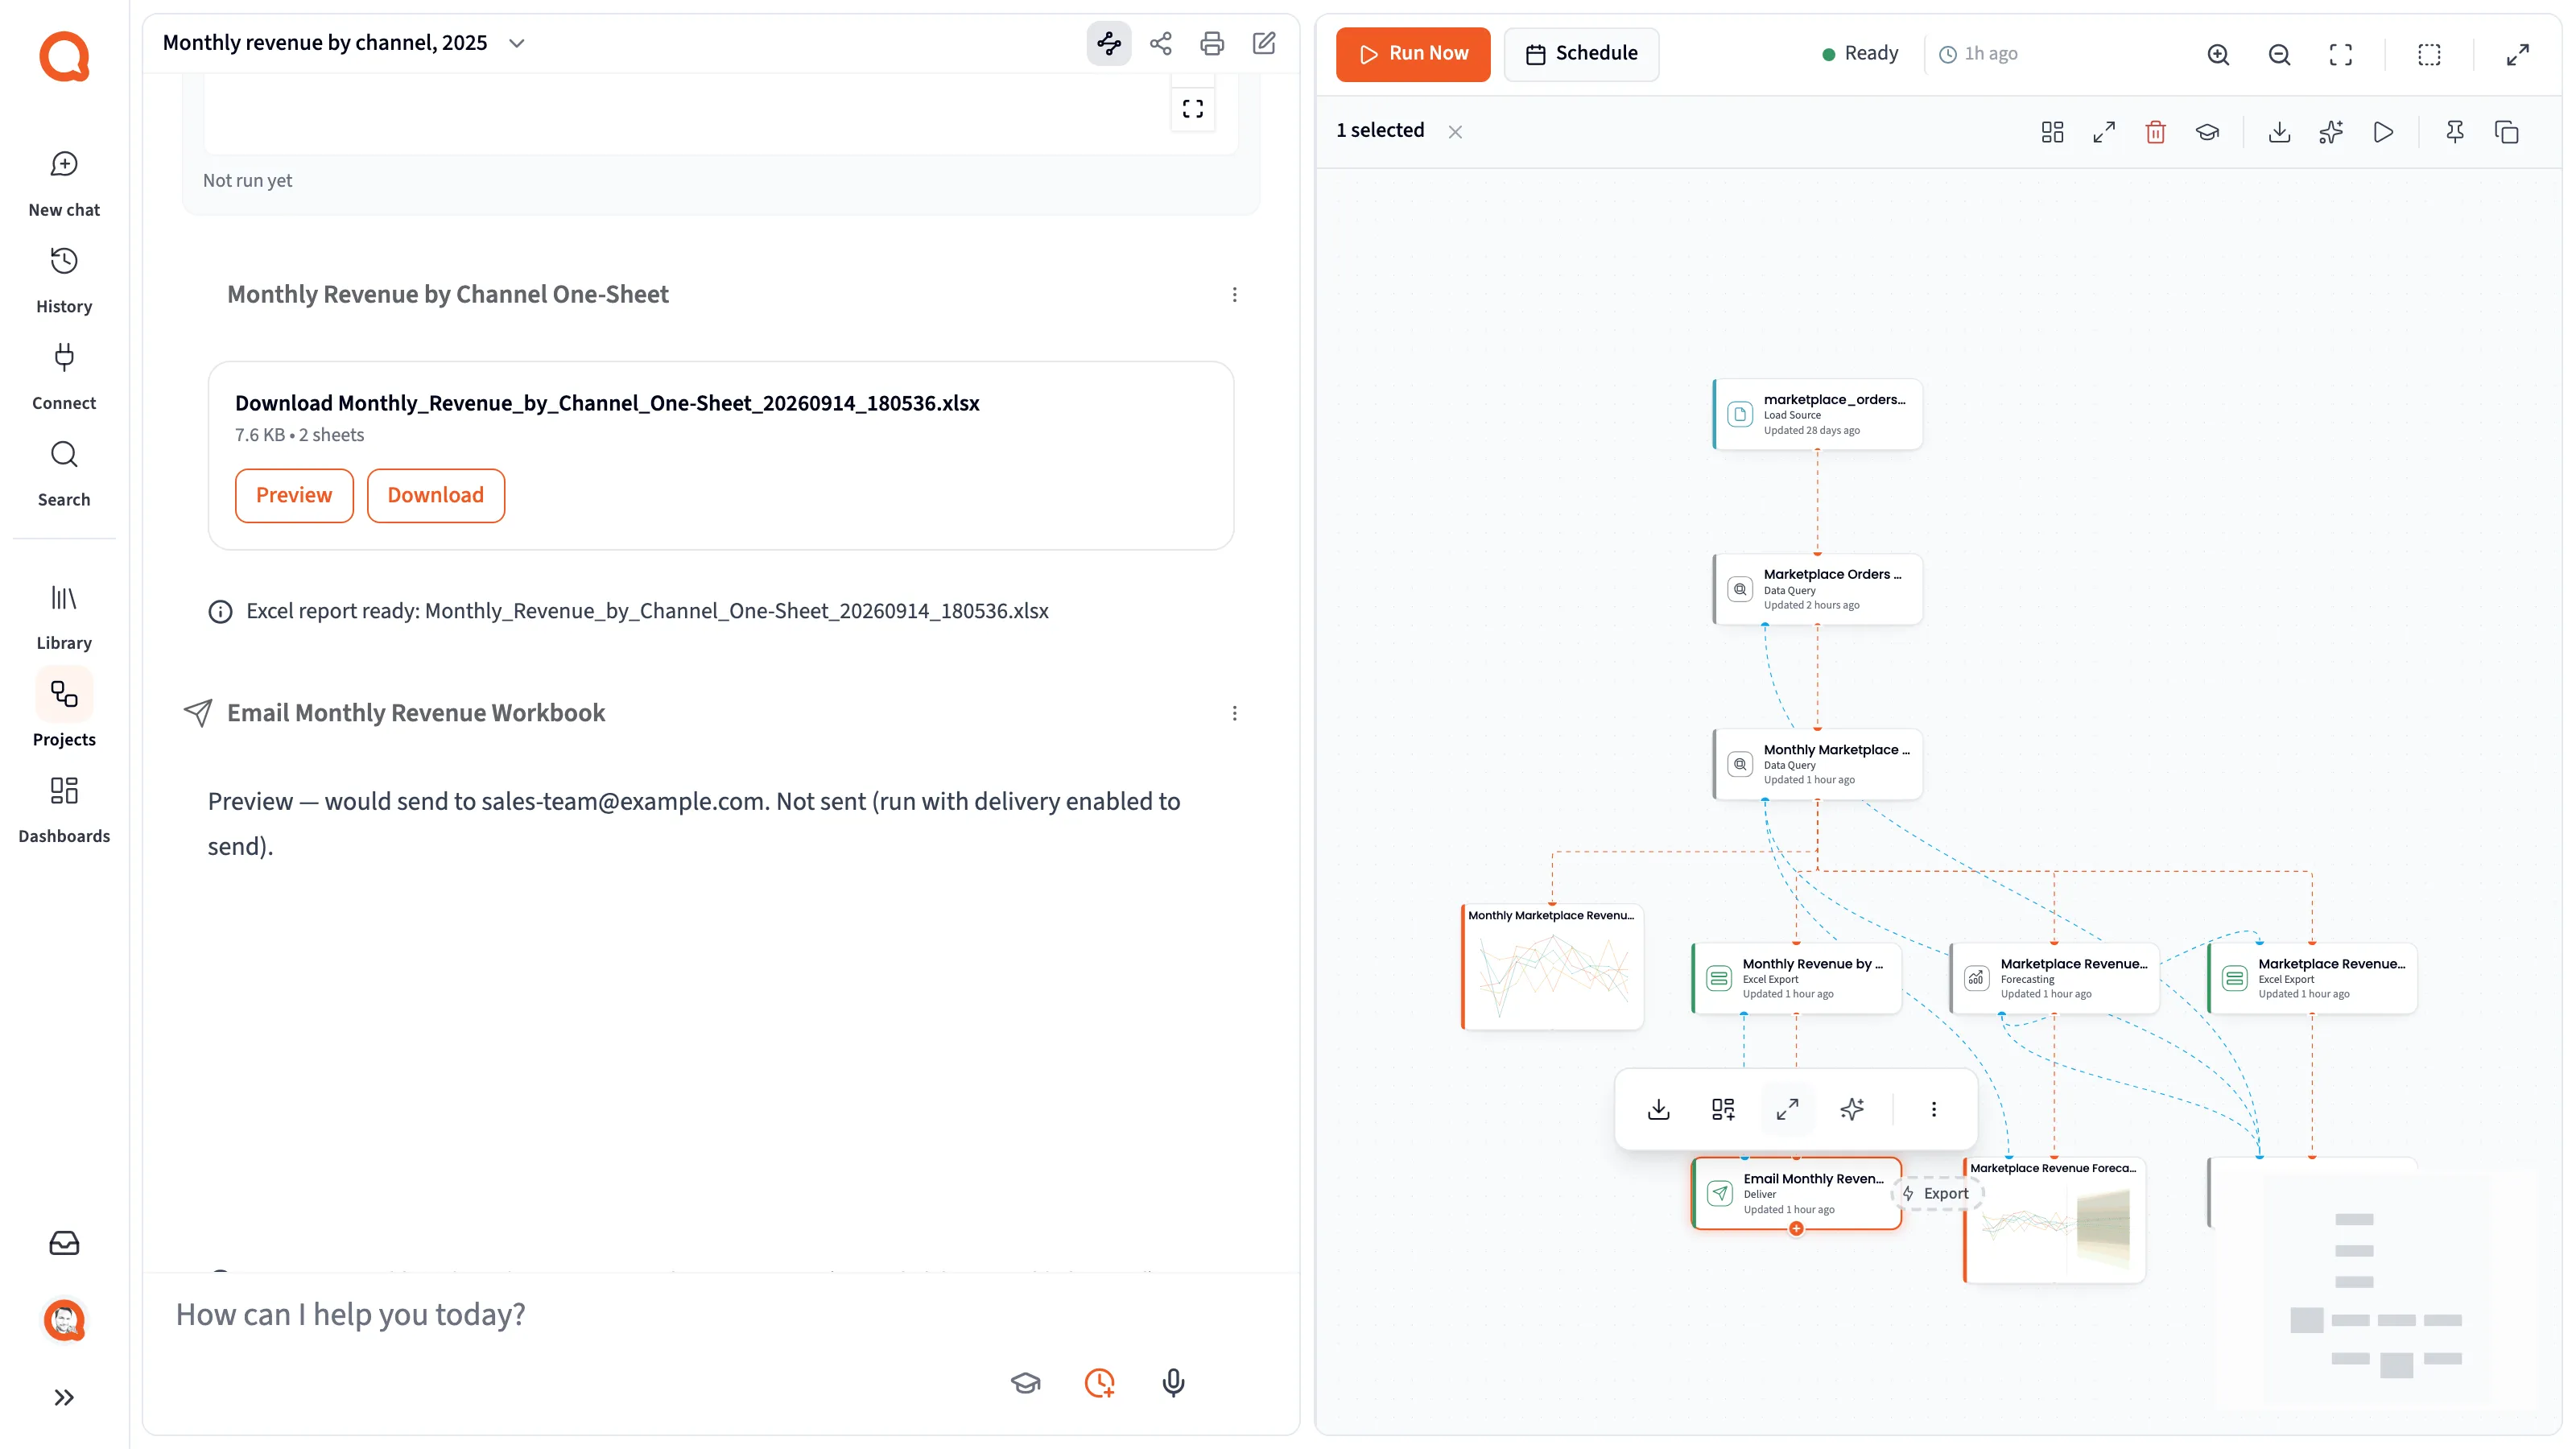Screen dimensions: 2576x1449
Task: Click add-to-dashboard icon in node floating toolbar
Action: [x=1723, y=1109]
